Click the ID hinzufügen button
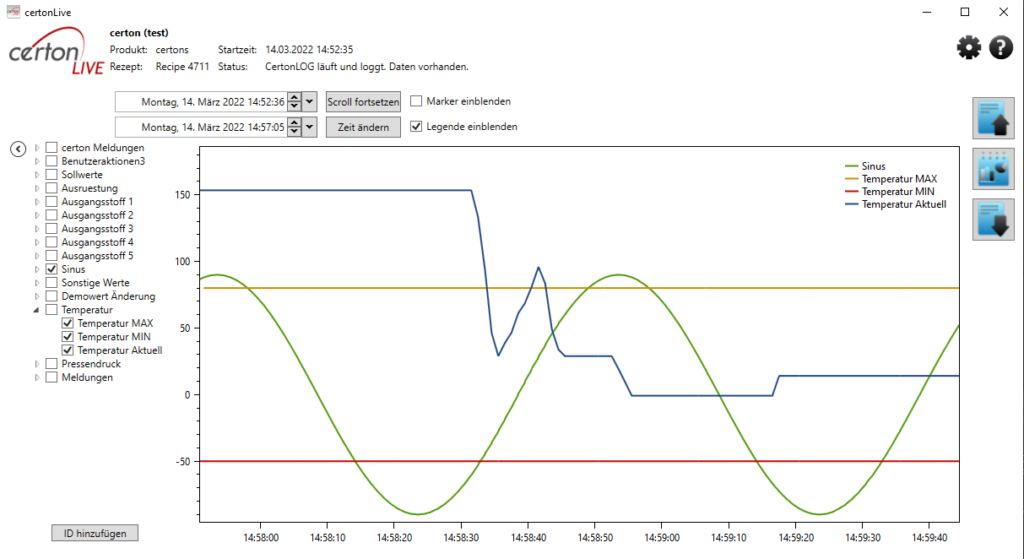1024x559 pixels. pos(95,534)
